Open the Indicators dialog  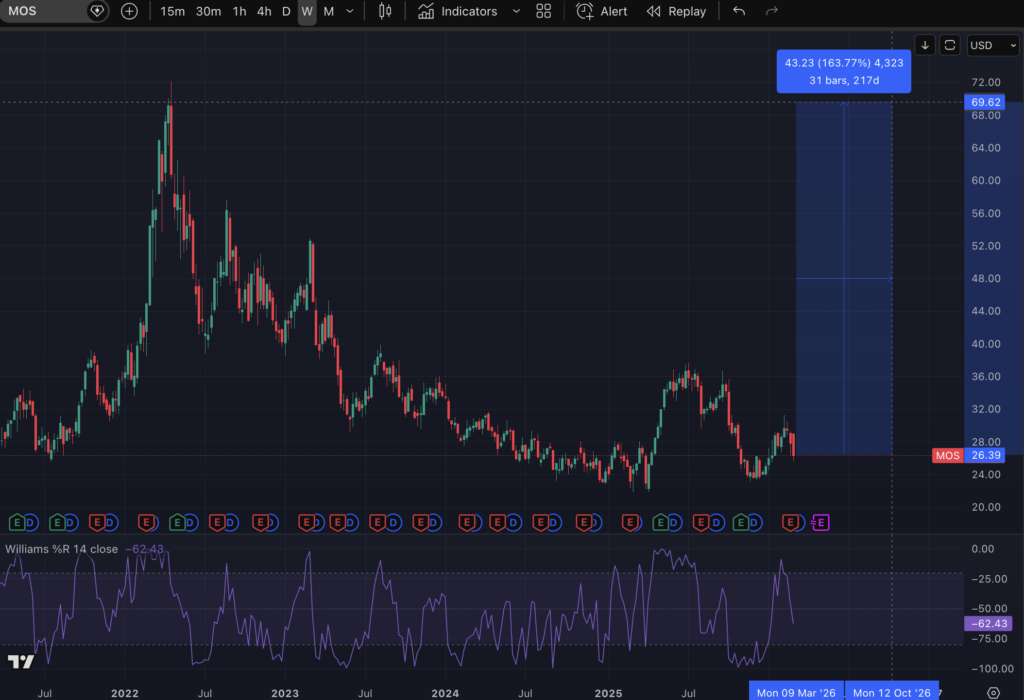click(457, 11)
